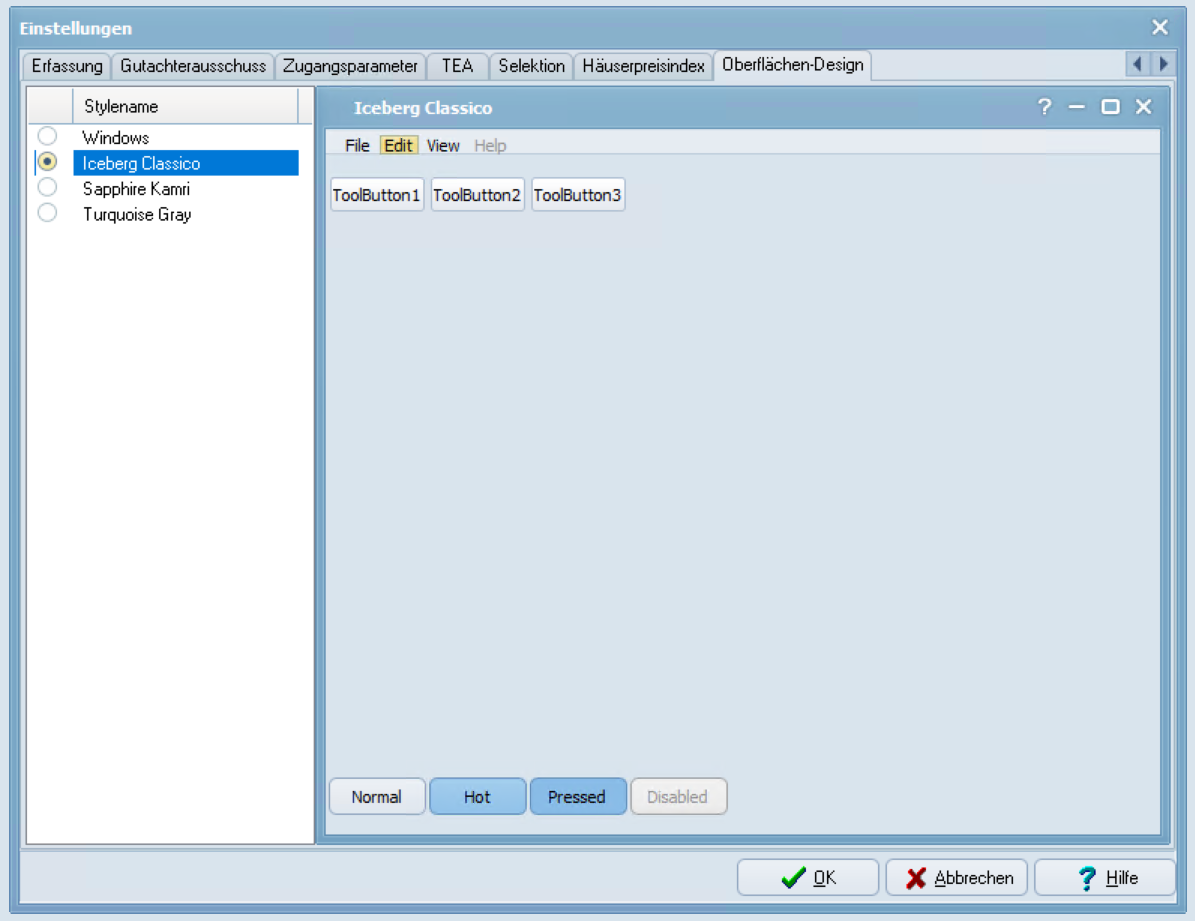Open the File menu in preview

click(357, 146)
